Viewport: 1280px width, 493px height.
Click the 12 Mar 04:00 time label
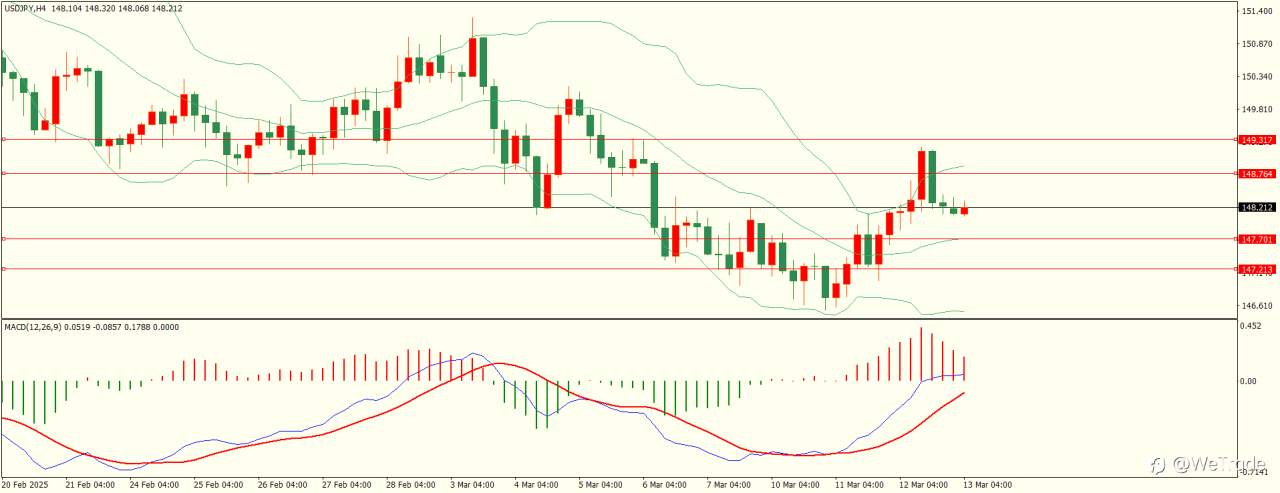tap(924, 485)
